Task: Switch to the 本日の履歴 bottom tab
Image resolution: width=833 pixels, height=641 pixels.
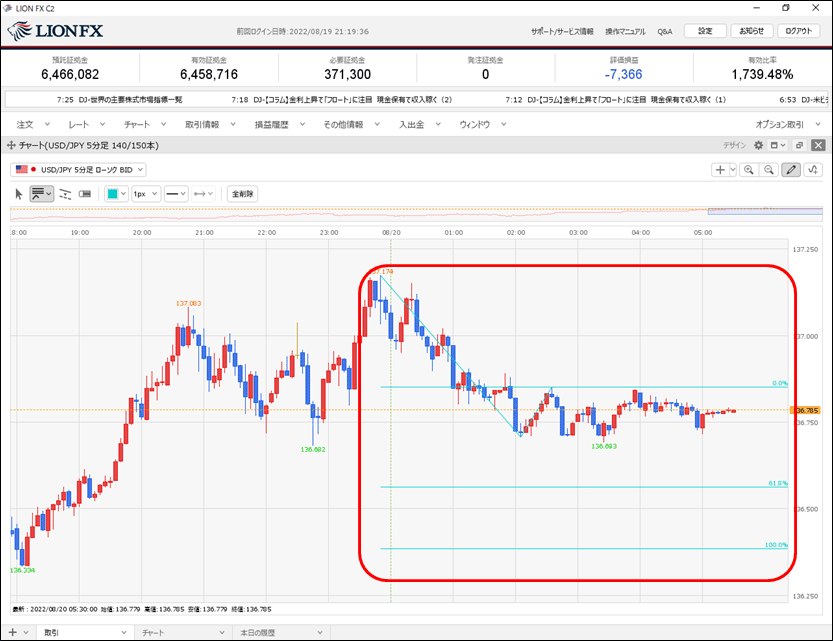Action: (282, 633)
